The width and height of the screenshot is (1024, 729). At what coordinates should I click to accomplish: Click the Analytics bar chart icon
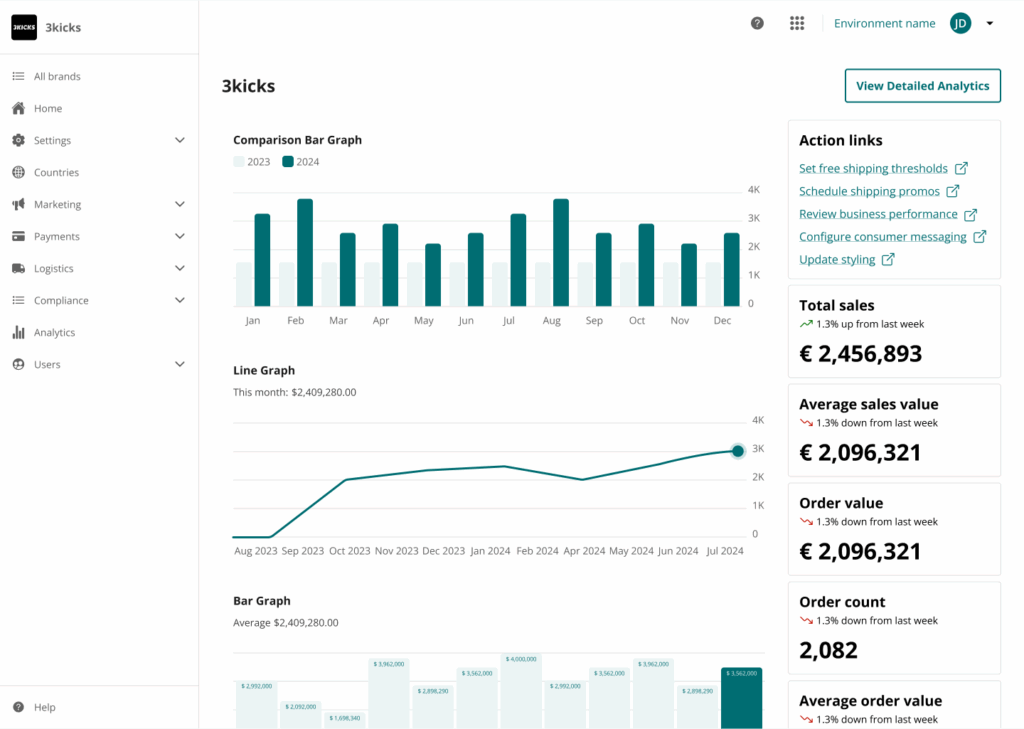(x=18, y=332)
